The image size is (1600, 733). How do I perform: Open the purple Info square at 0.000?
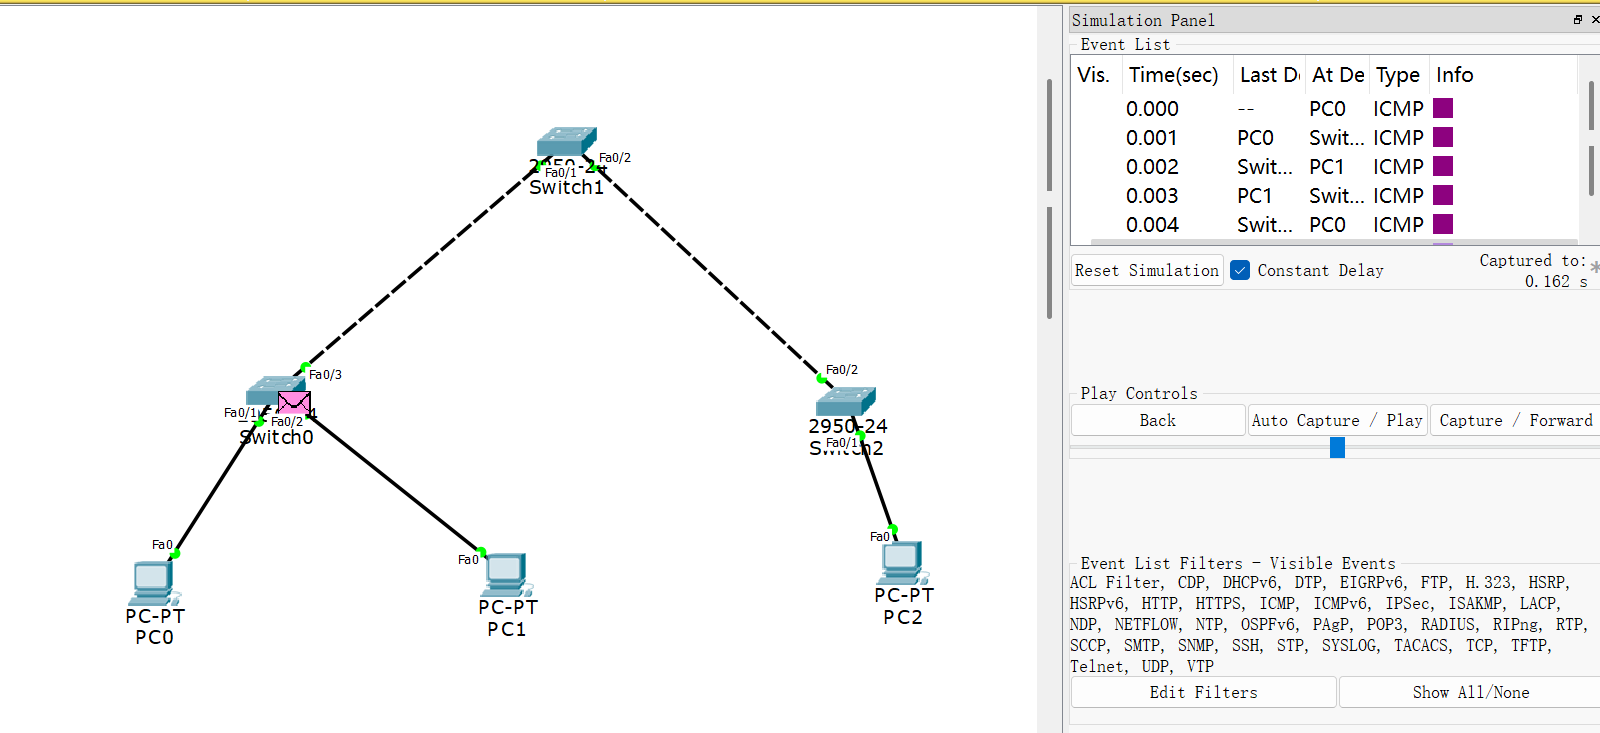(x=1443, y=108)
